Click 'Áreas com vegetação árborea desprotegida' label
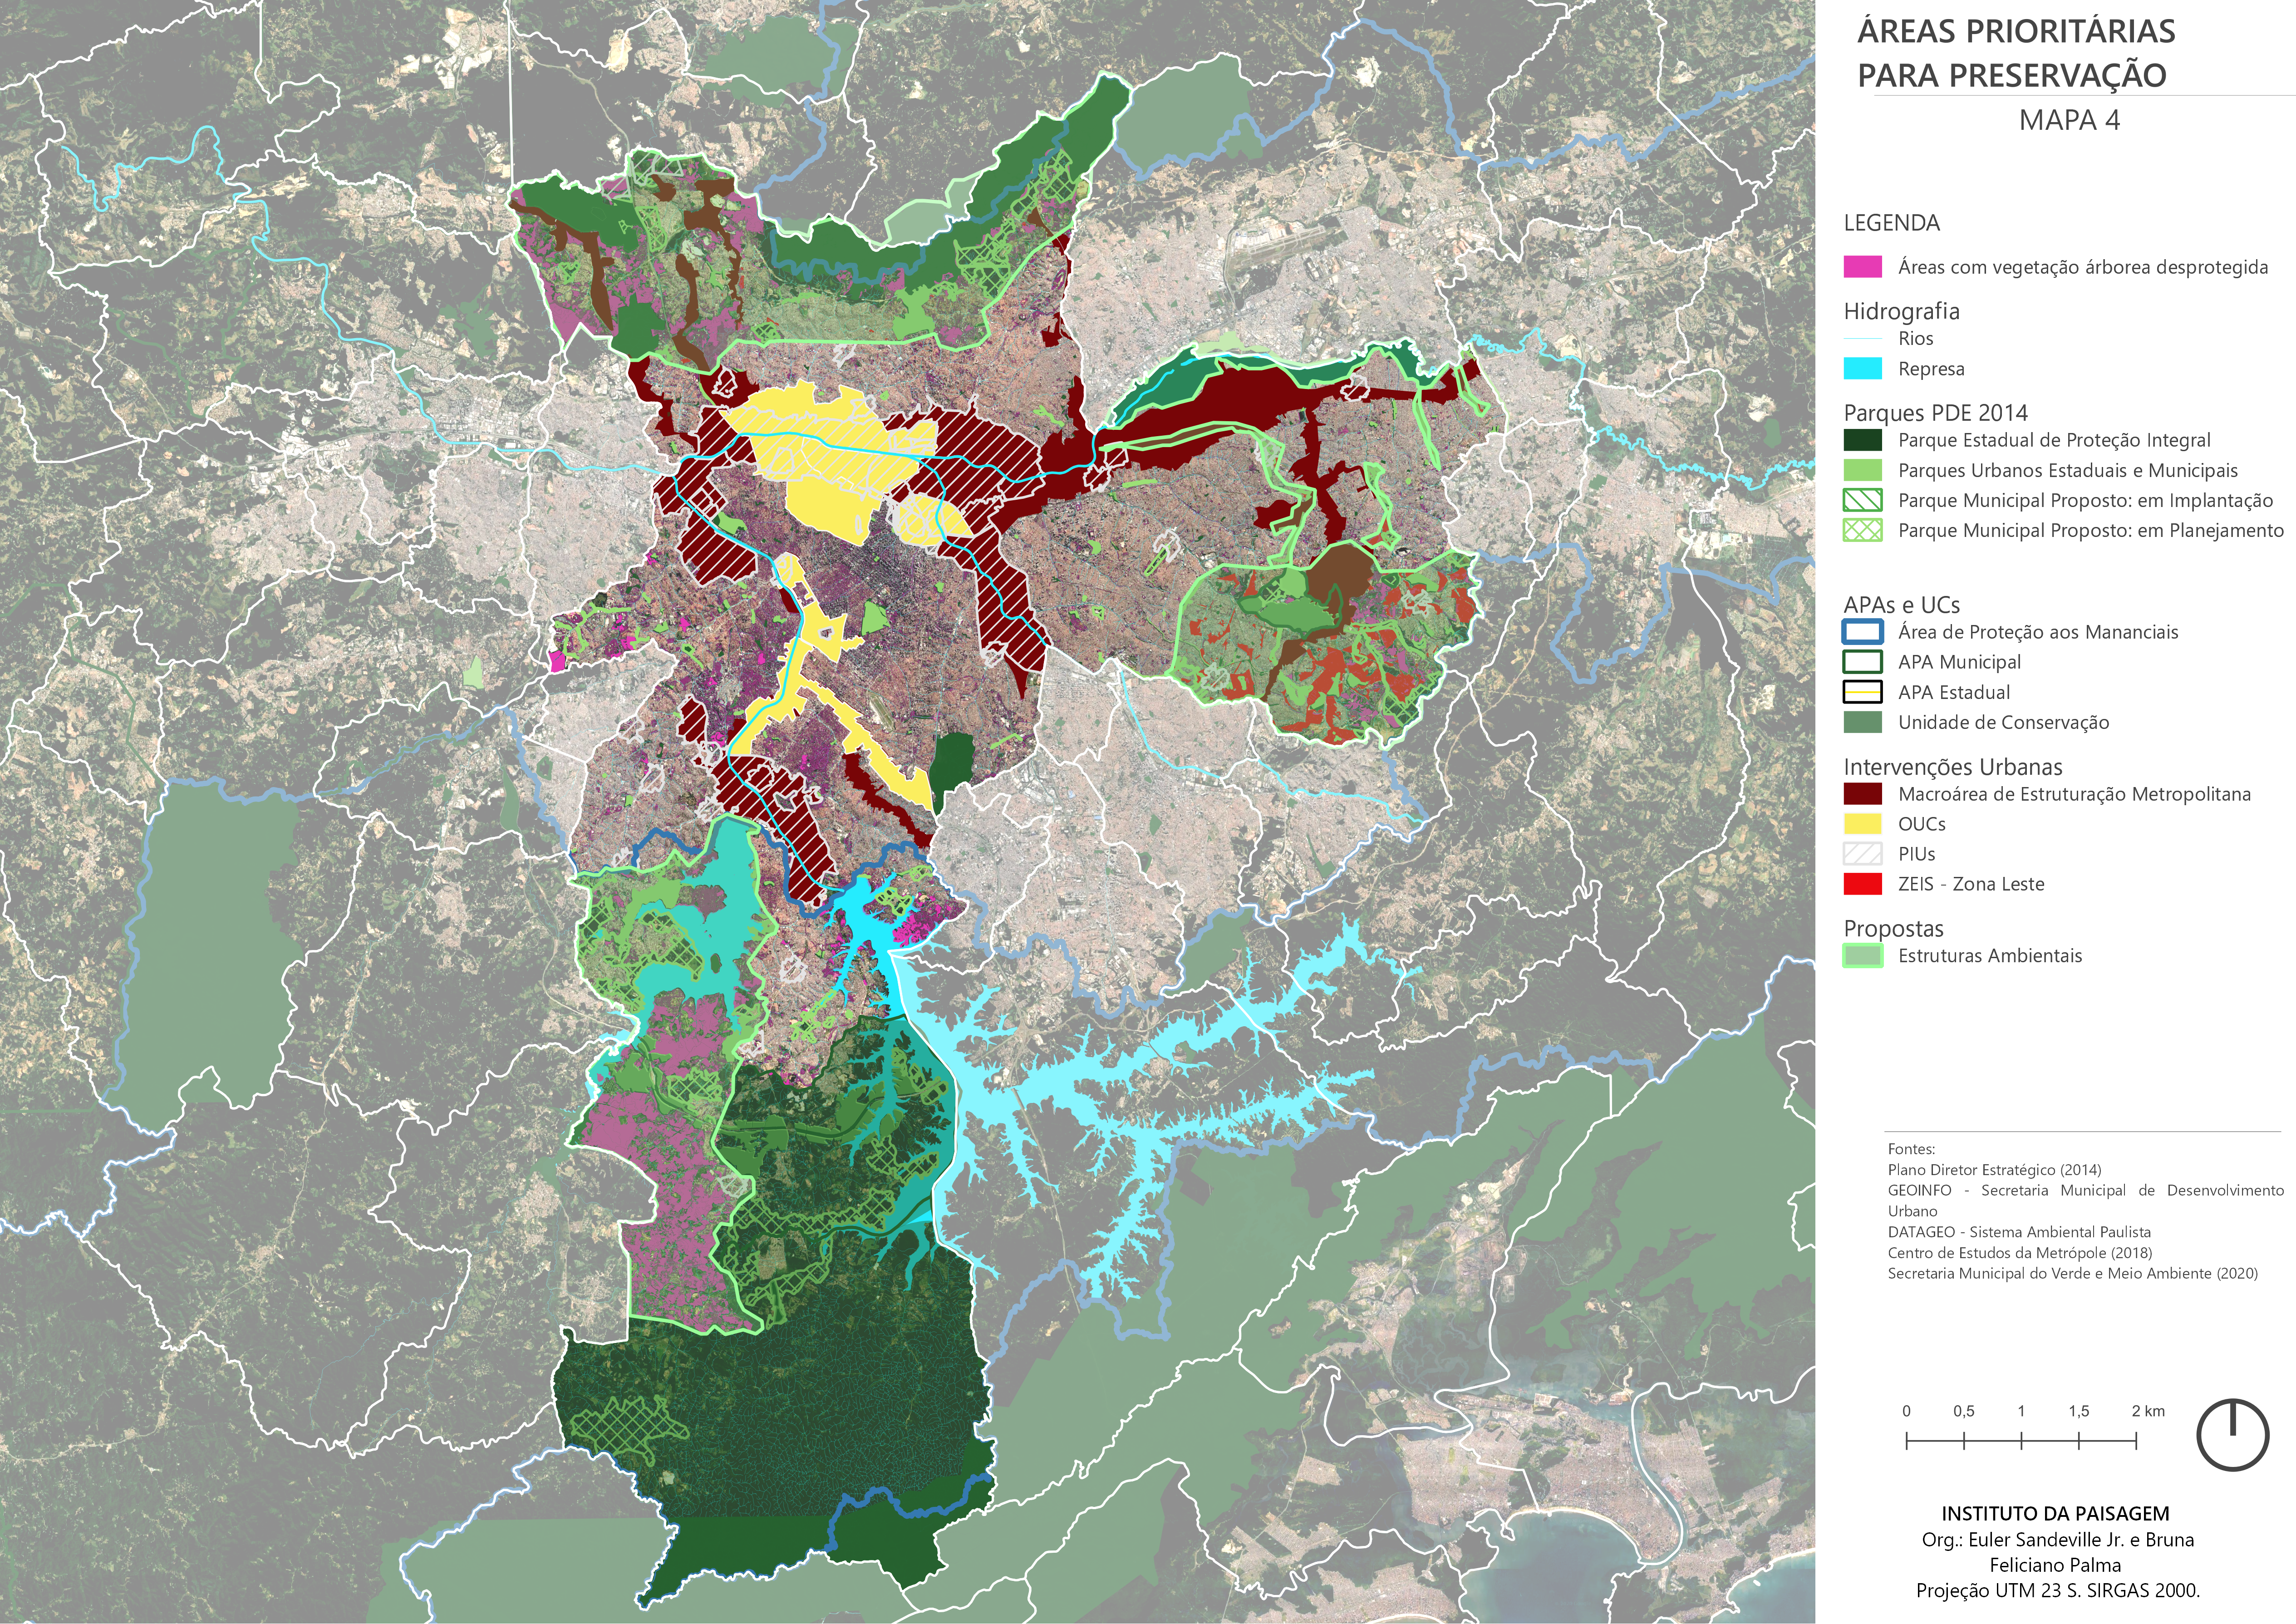Viewport: 2296px width, 1624px height. pos(2083,267)
